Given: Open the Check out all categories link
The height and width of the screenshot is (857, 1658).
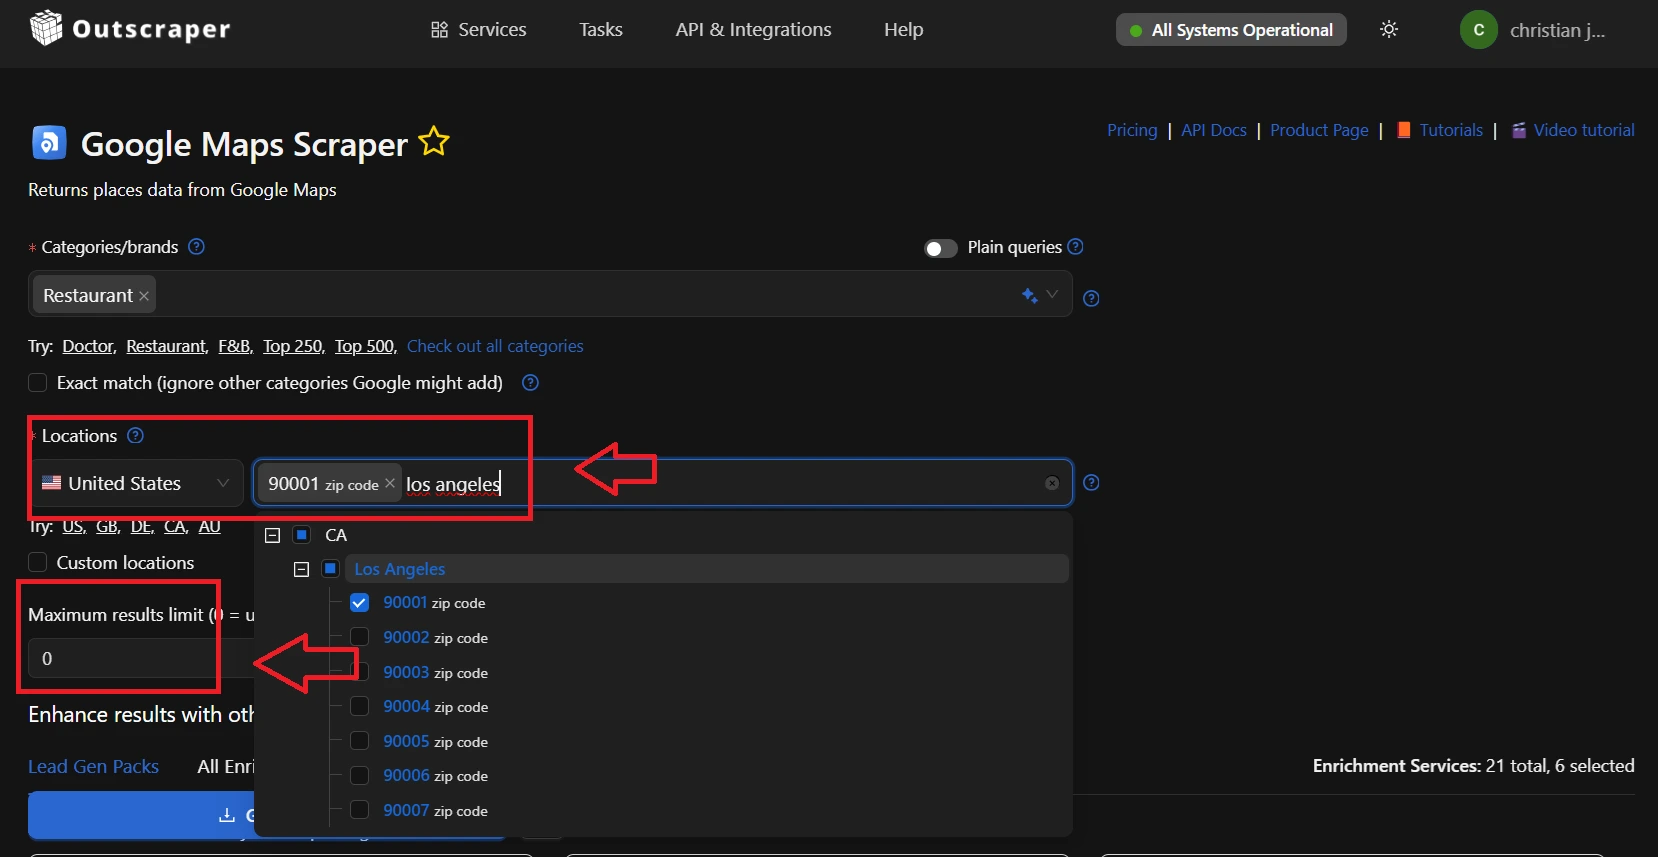Looking at the screenshot, I should [x=495, y=346].
